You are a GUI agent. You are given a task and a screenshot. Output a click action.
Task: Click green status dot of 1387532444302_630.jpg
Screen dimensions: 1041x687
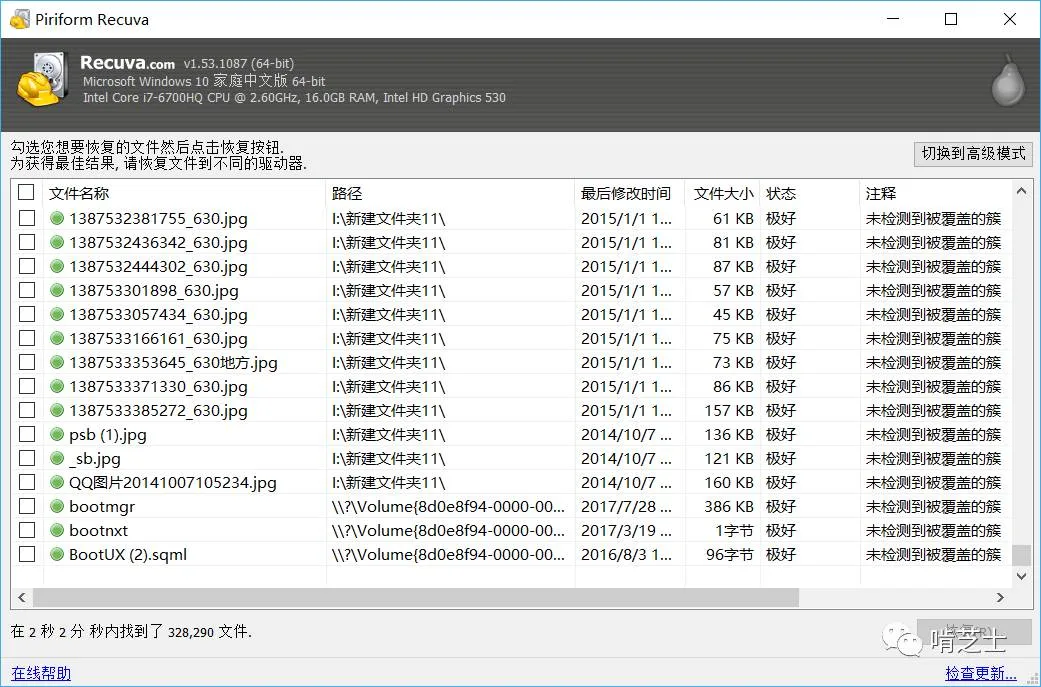pos(57,266)
